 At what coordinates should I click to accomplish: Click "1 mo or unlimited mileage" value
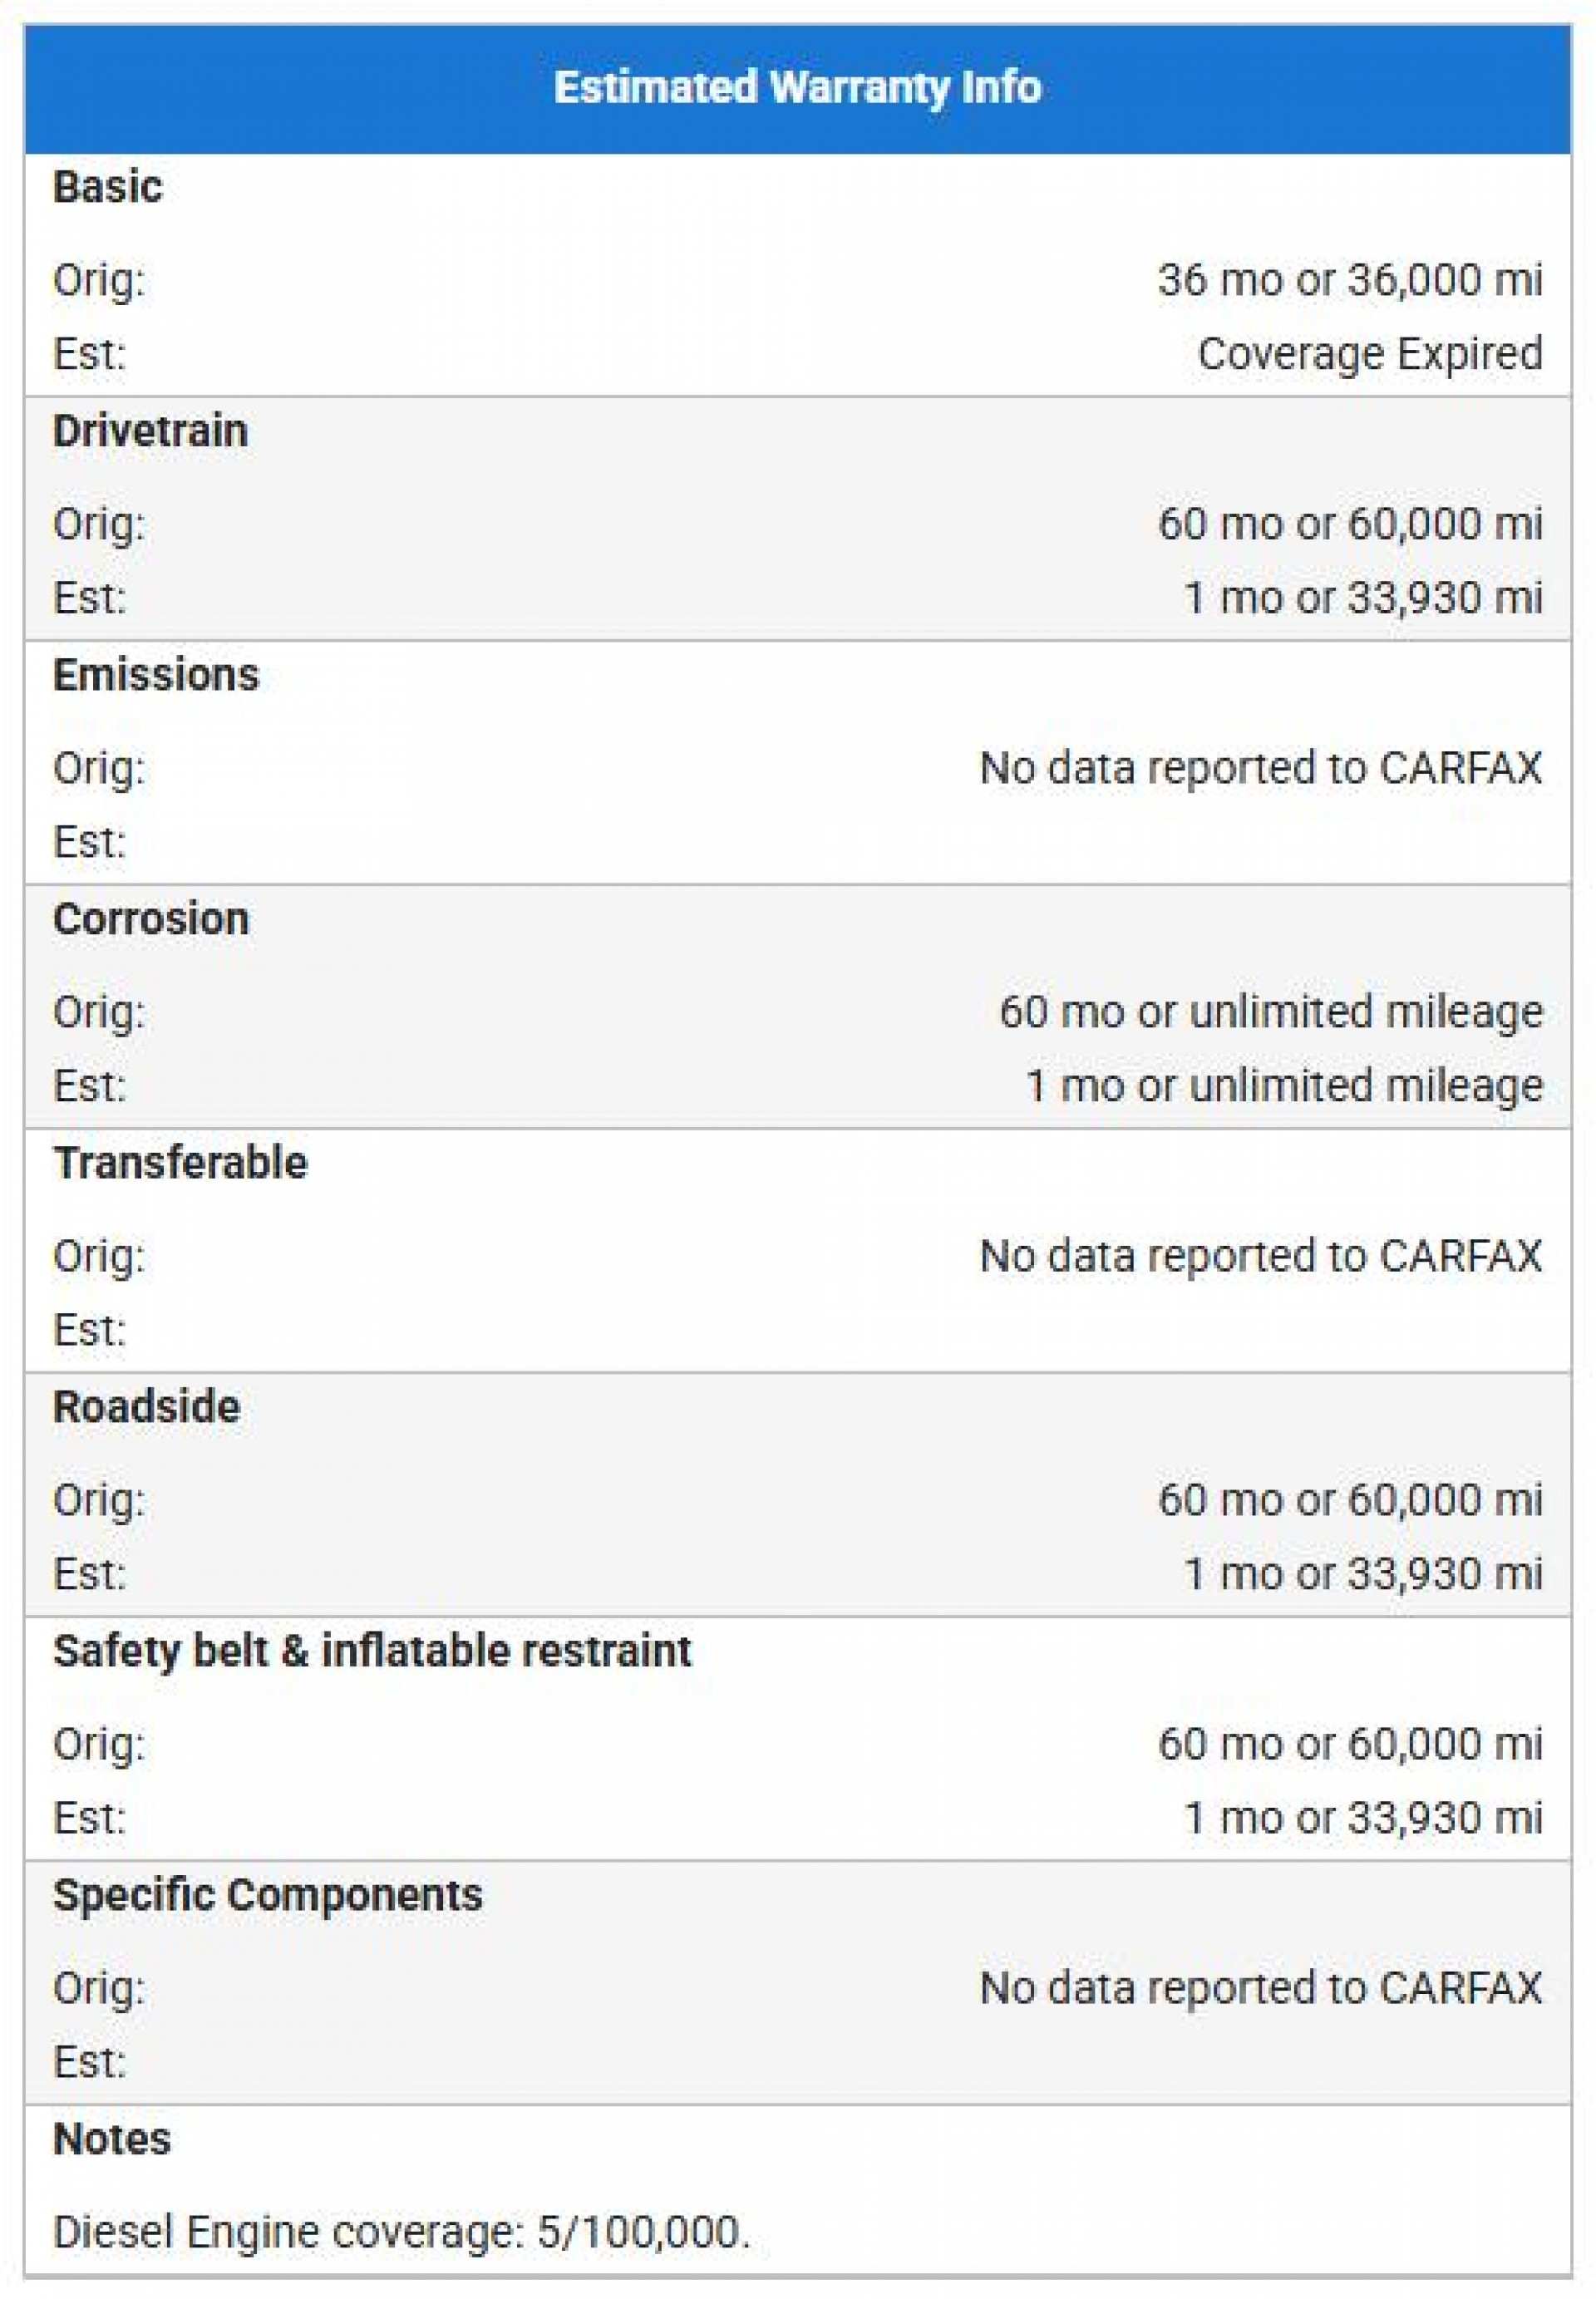1284,1086
